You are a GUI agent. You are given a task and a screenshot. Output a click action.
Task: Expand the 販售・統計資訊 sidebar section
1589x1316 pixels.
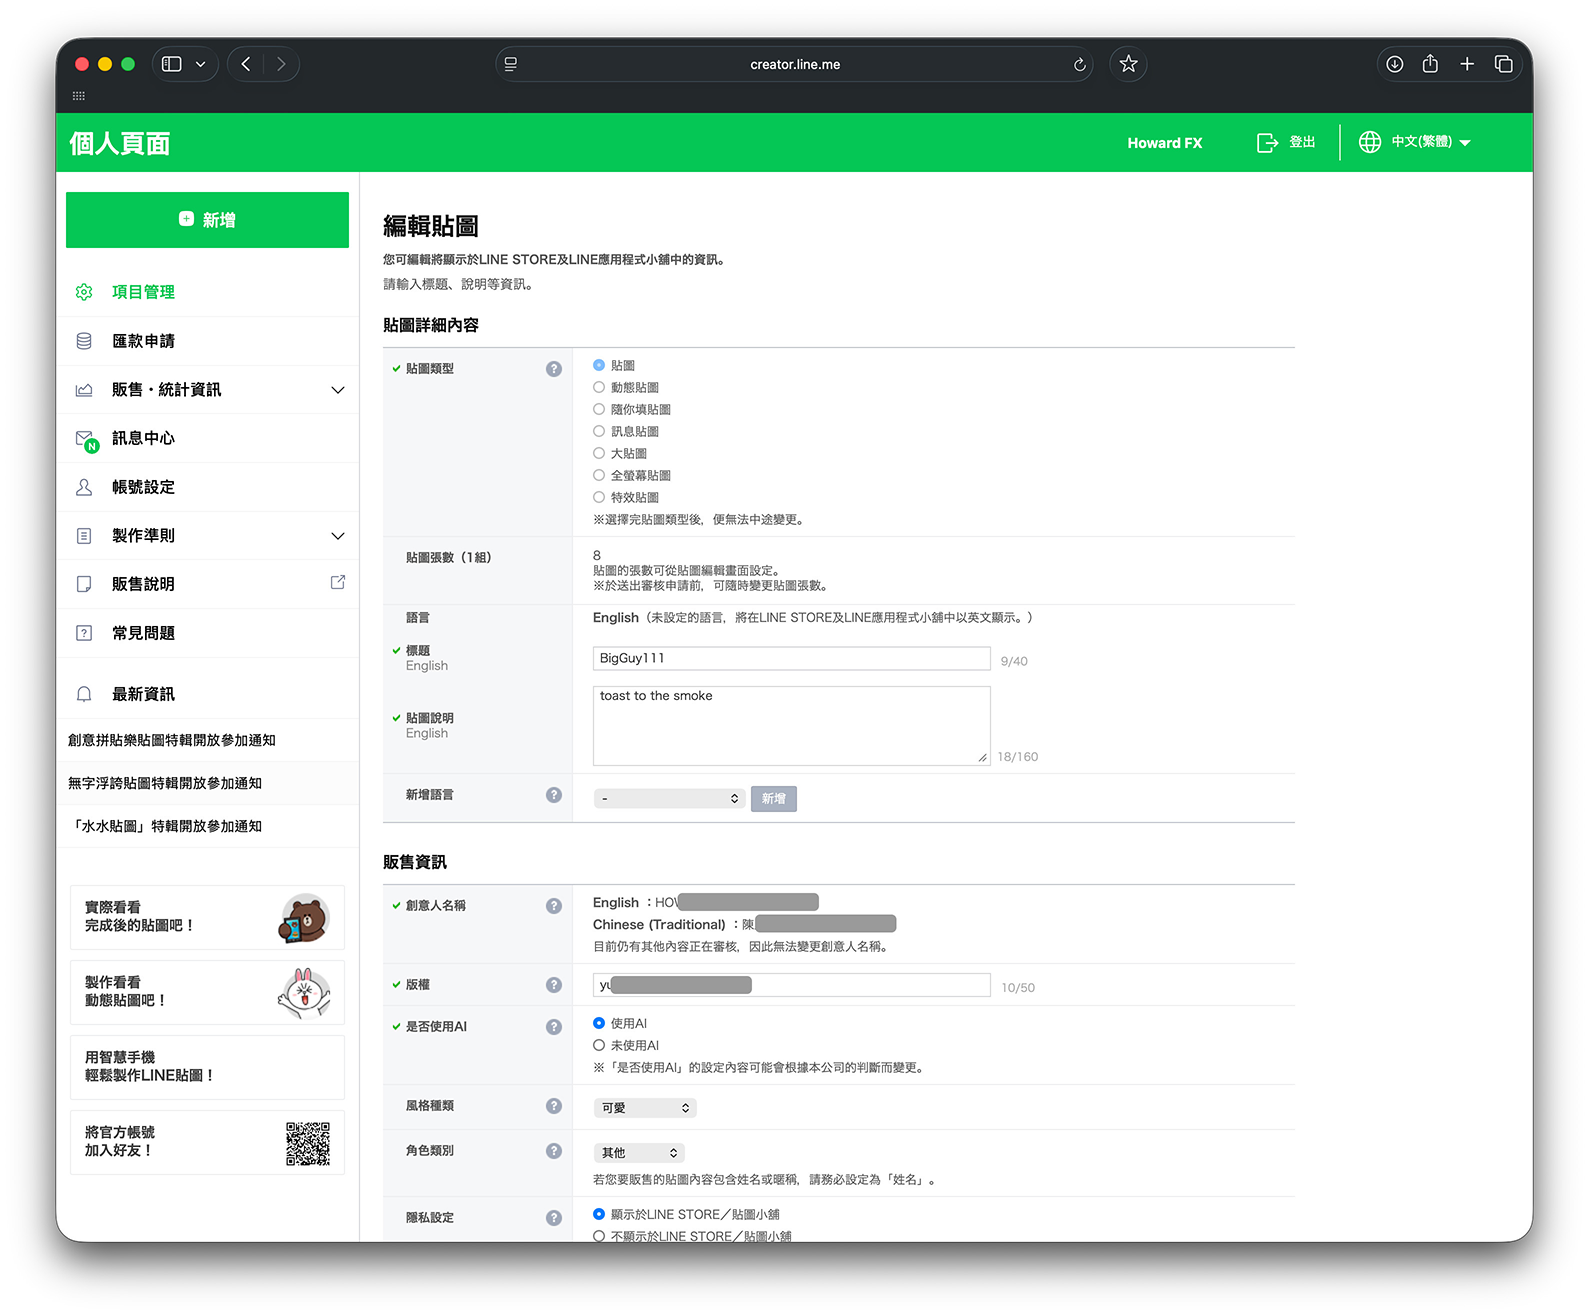tap(208, 390)
